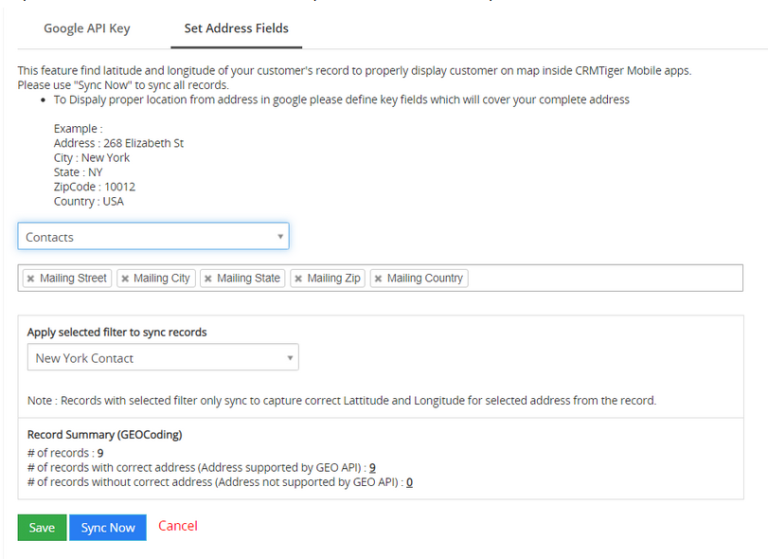Image resolution: width=768 pixels, height=559 pixels.
Task: Remove the Mailing City tag
Action: 125,279
